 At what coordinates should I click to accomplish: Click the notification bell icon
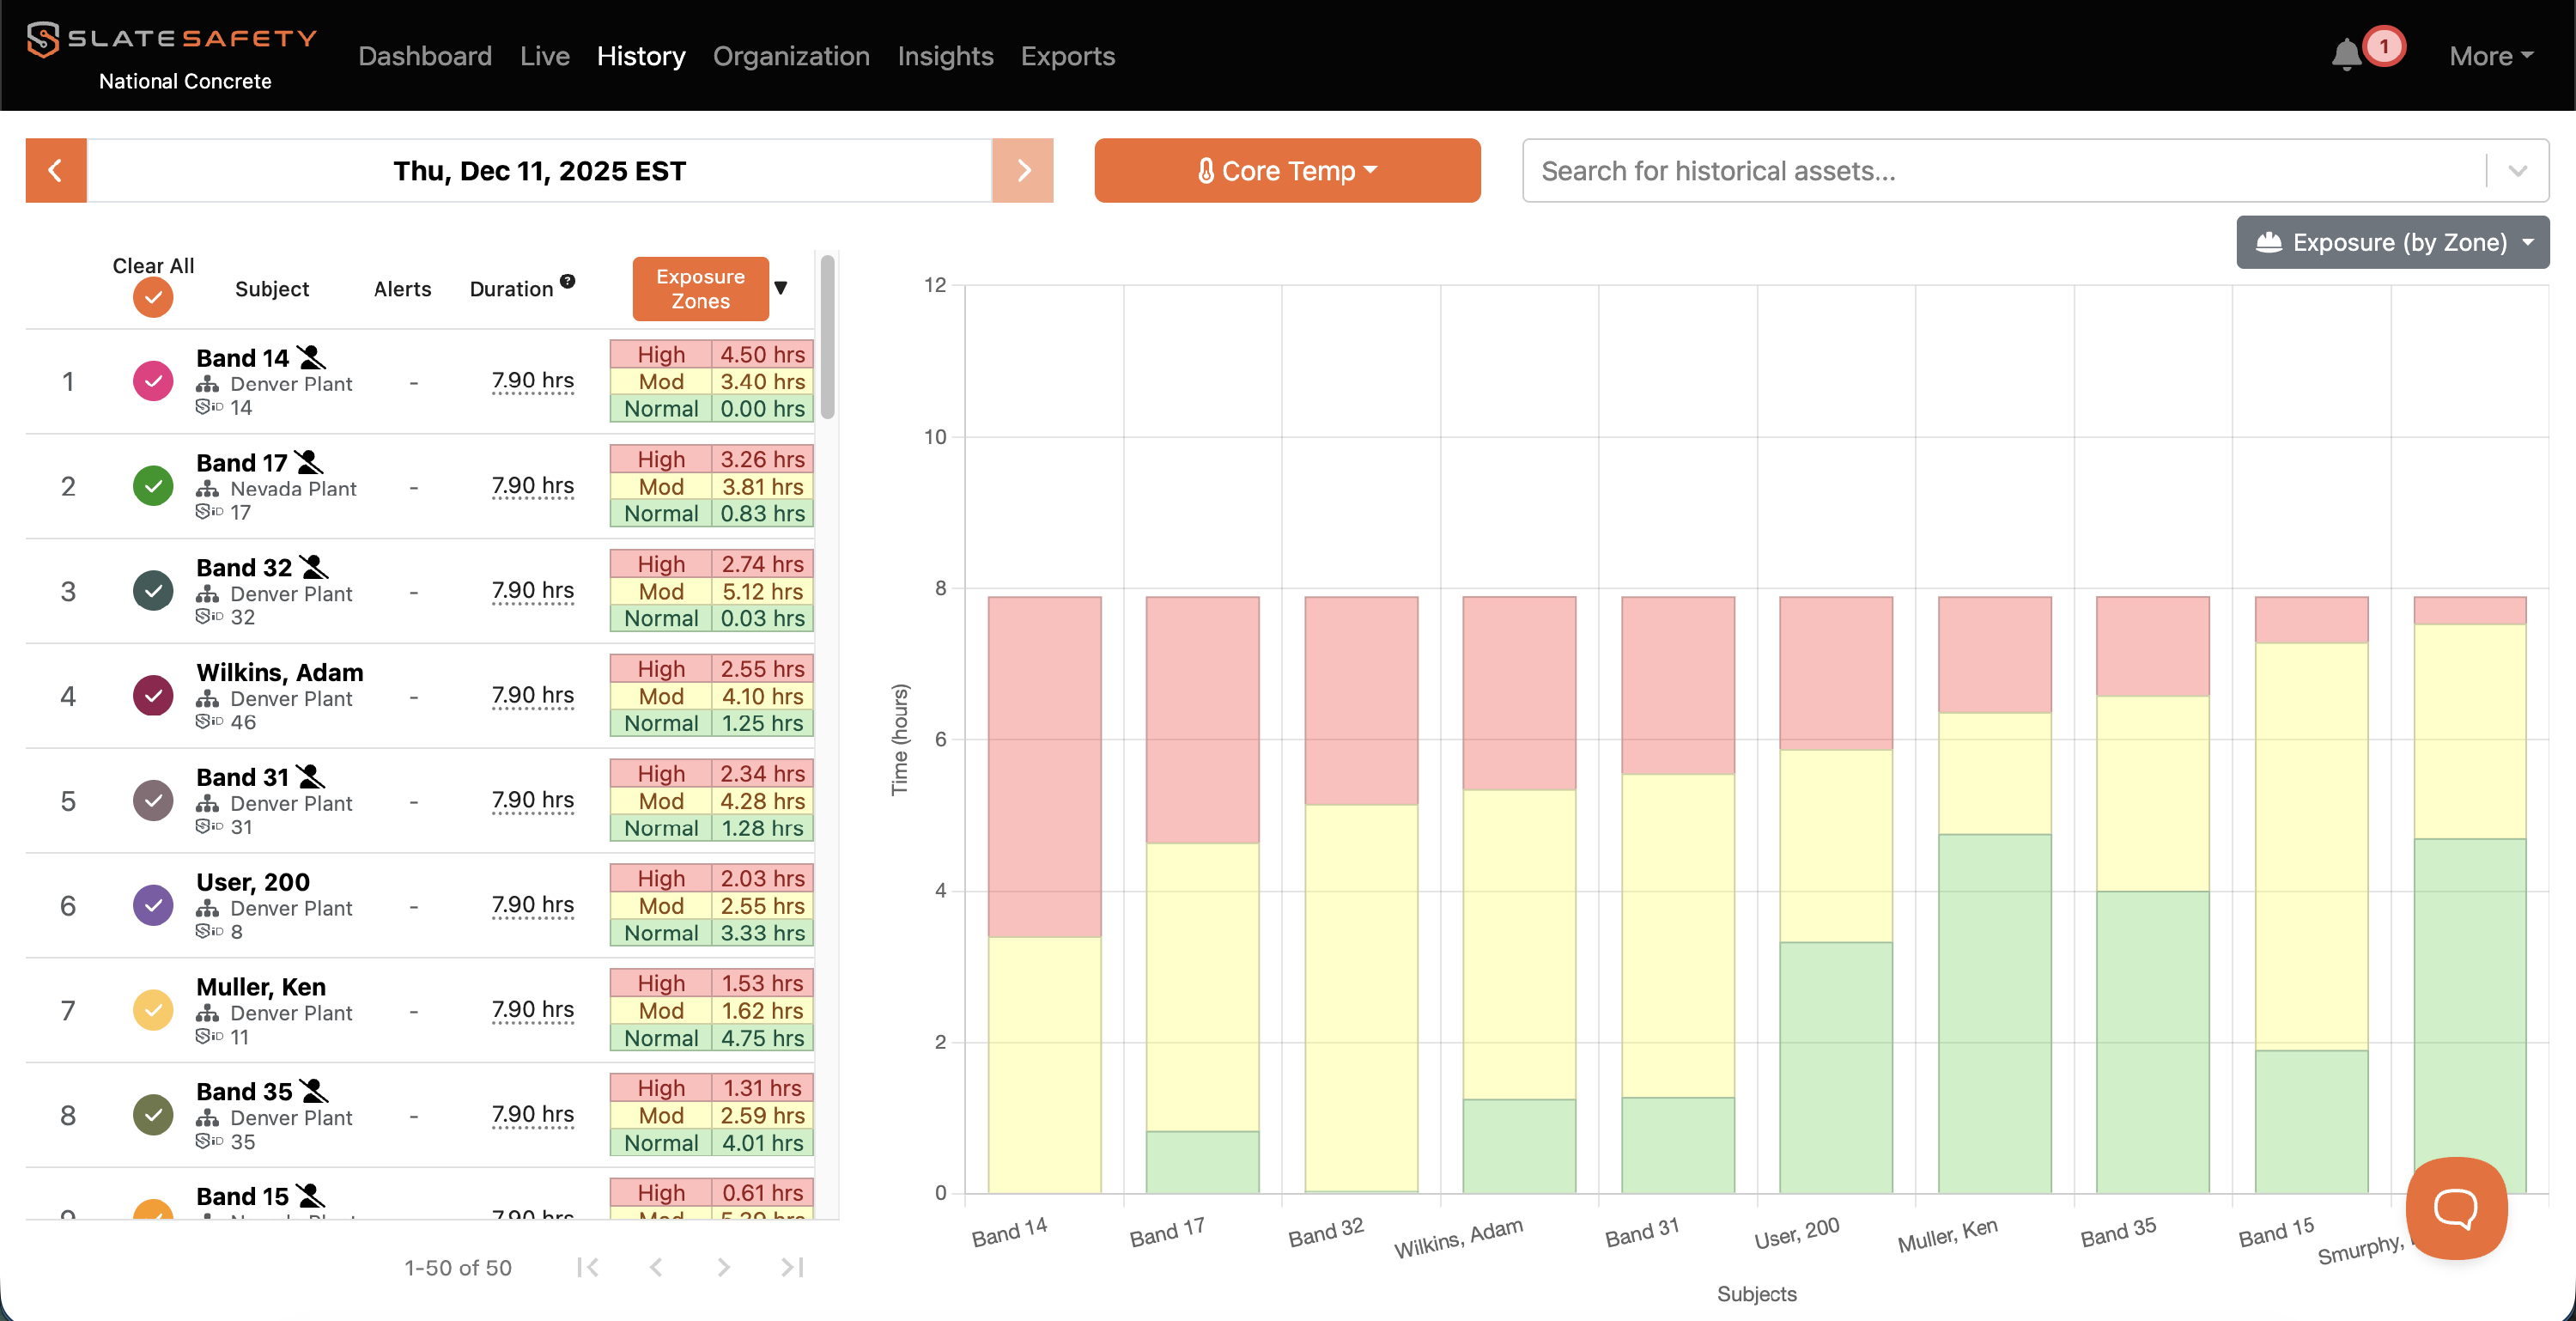tap(2345, 55)
